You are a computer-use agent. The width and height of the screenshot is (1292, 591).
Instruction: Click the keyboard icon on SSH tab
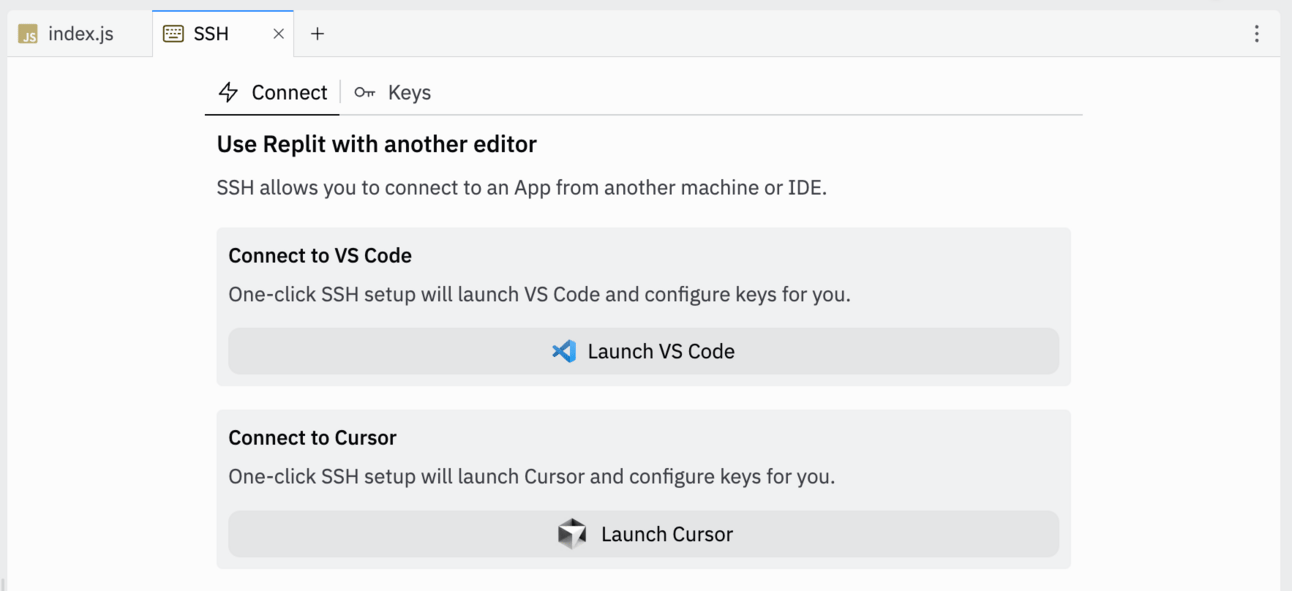pos(173,34)
